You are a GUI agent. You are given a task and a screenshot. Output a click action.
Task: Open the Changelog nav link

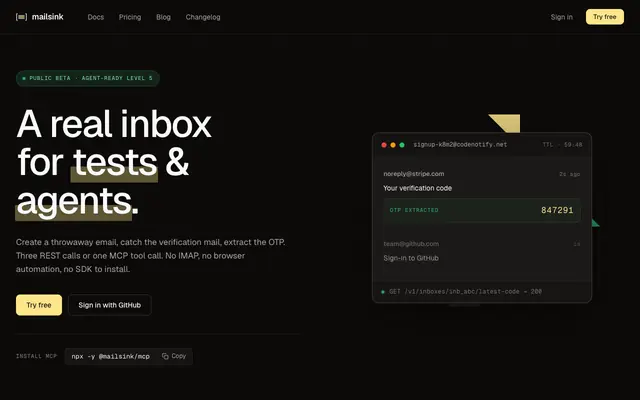pyautogui.click(x=203, y=17)
